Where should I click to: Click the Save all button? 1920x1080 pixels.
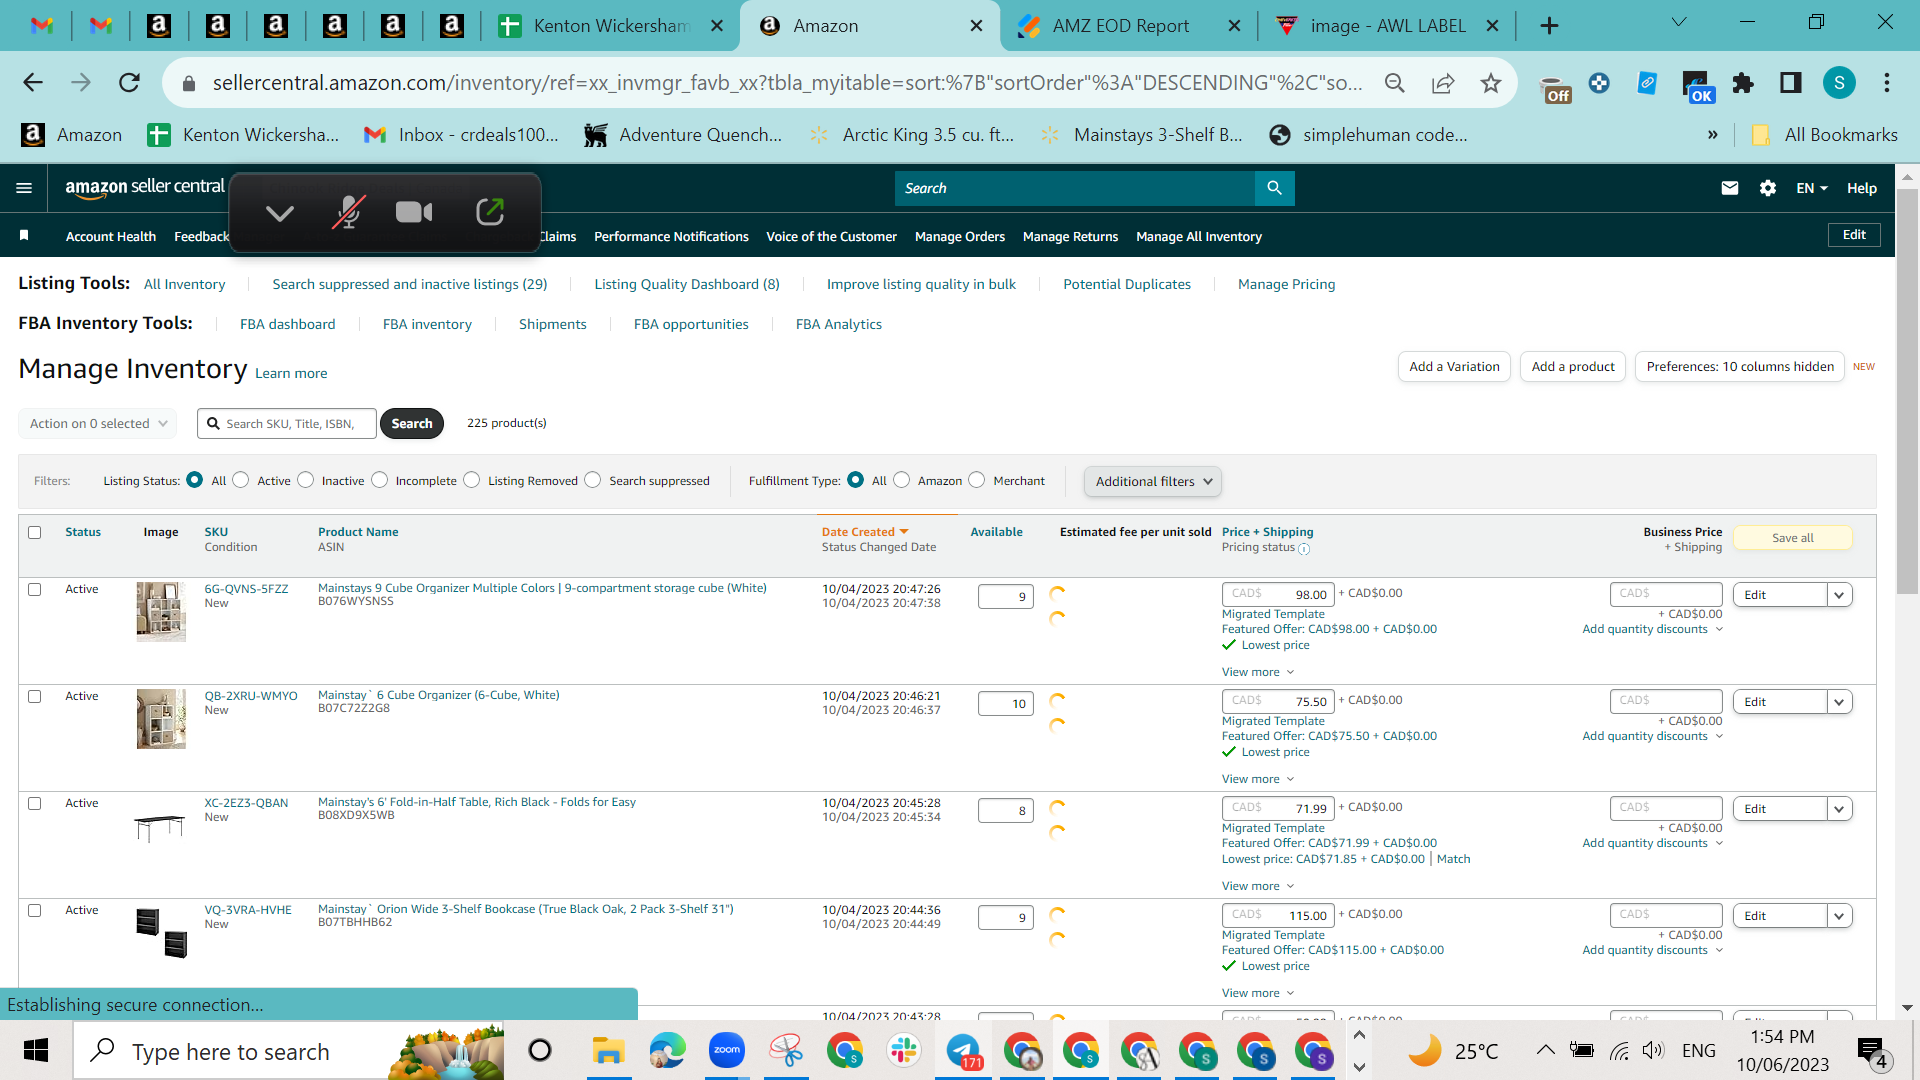1792,538
